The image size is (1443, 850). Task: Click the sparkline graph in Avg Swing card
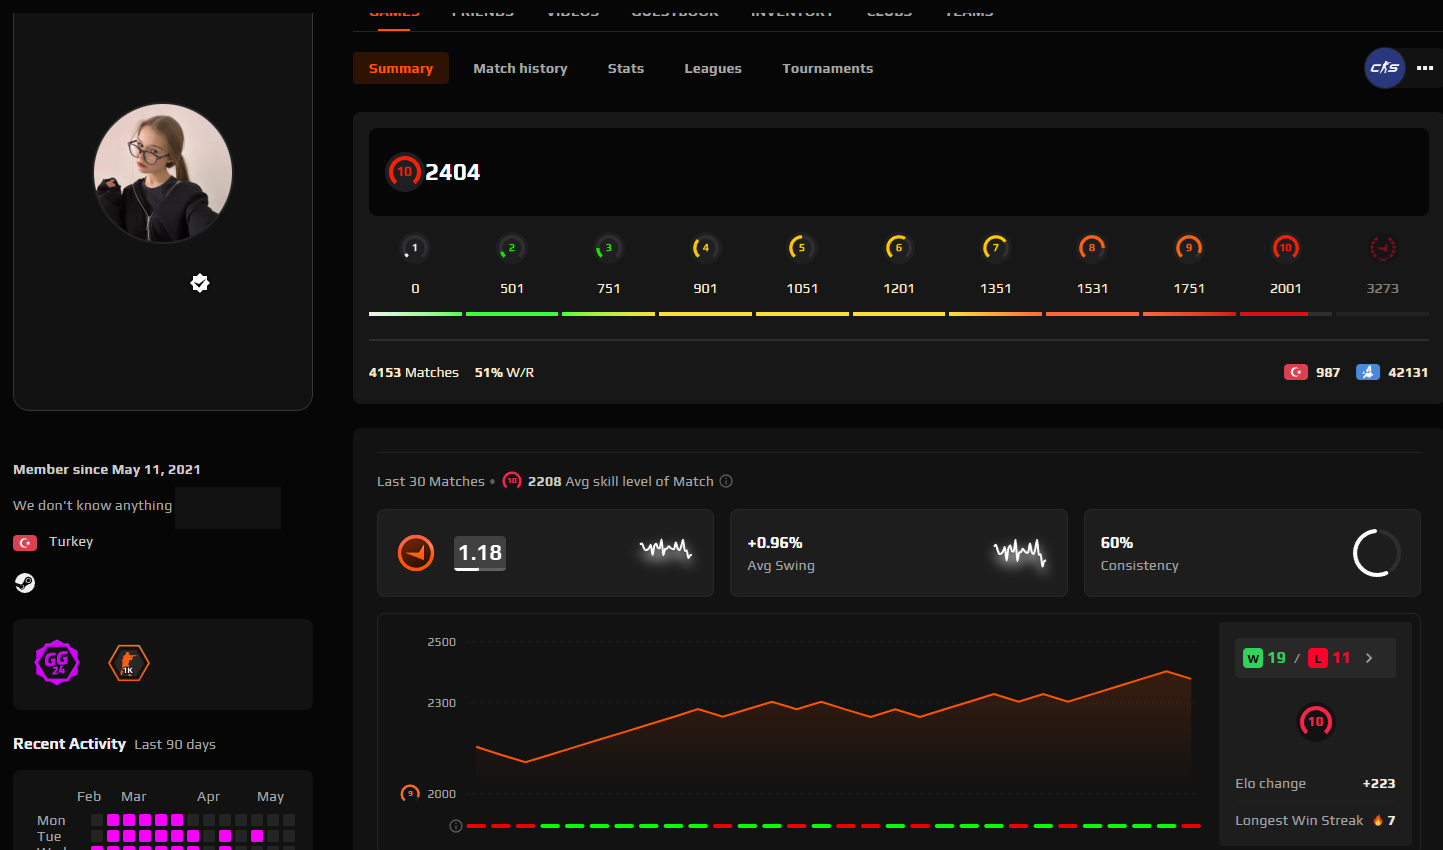point(1020,552)
